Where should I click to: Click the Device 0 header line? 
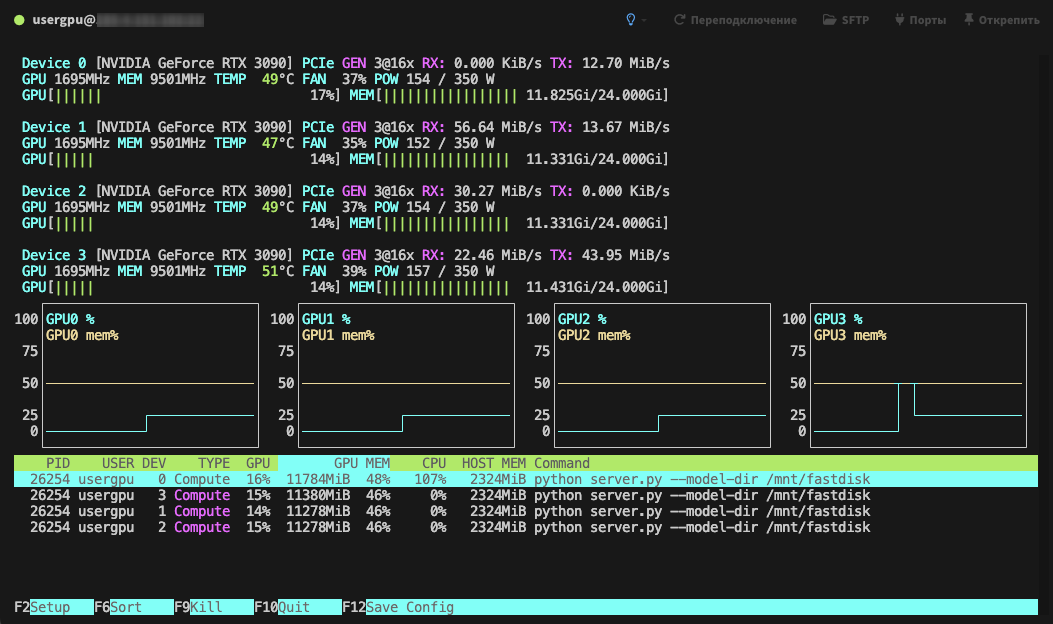click(x=345, y=63)
